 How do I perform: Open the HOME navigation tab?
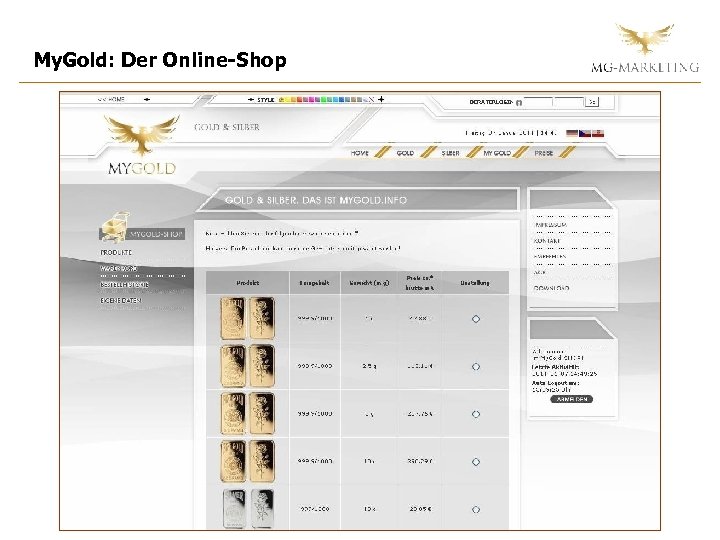pyautogui.click(x=360, y=153)
